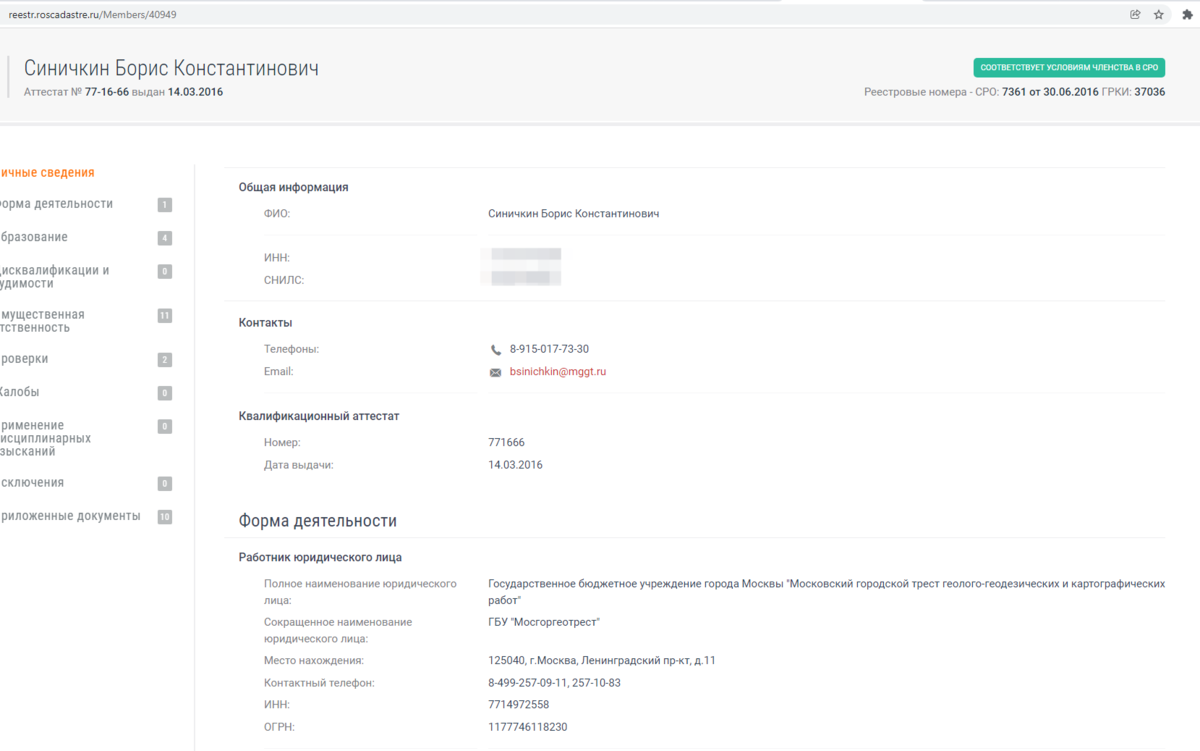Select Форма деятельности in the sidebar
The height and width of the screenshot is (751, 1200).
click(55, 204)
